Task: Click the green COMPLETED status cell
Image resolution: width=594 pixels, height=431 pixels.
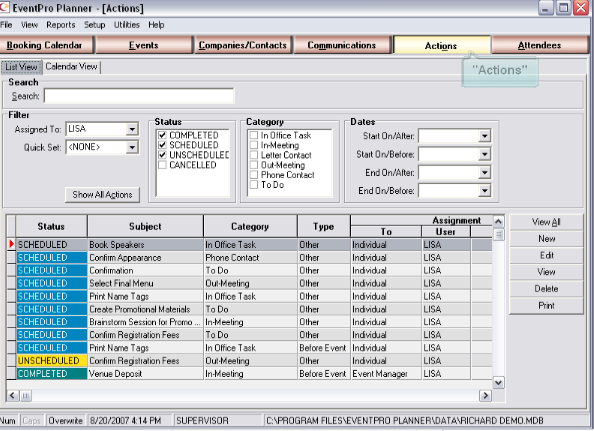Action: point(52,373)
